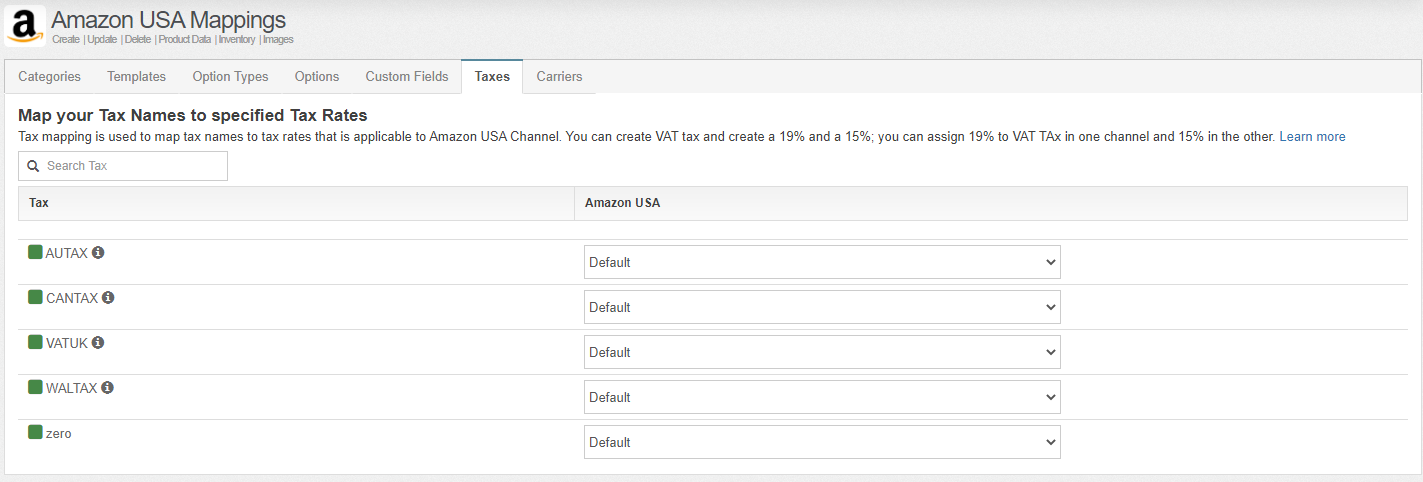The image size is (1423, 482).
Task: Click the green square beside VATUK
Action: point(35,342)
